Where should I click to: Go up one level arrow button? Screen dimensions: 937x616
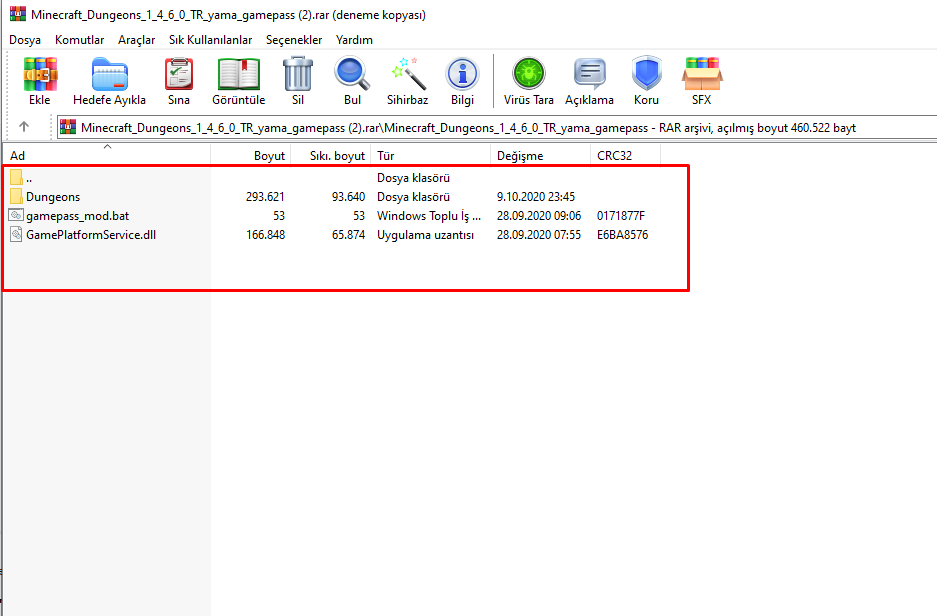24,126
